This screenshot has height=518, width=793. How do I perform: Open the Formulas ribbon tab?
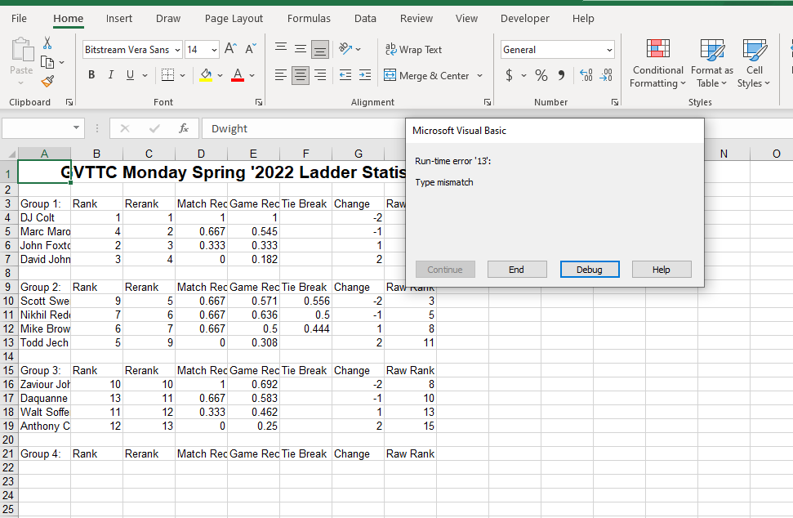pos(308,18)
